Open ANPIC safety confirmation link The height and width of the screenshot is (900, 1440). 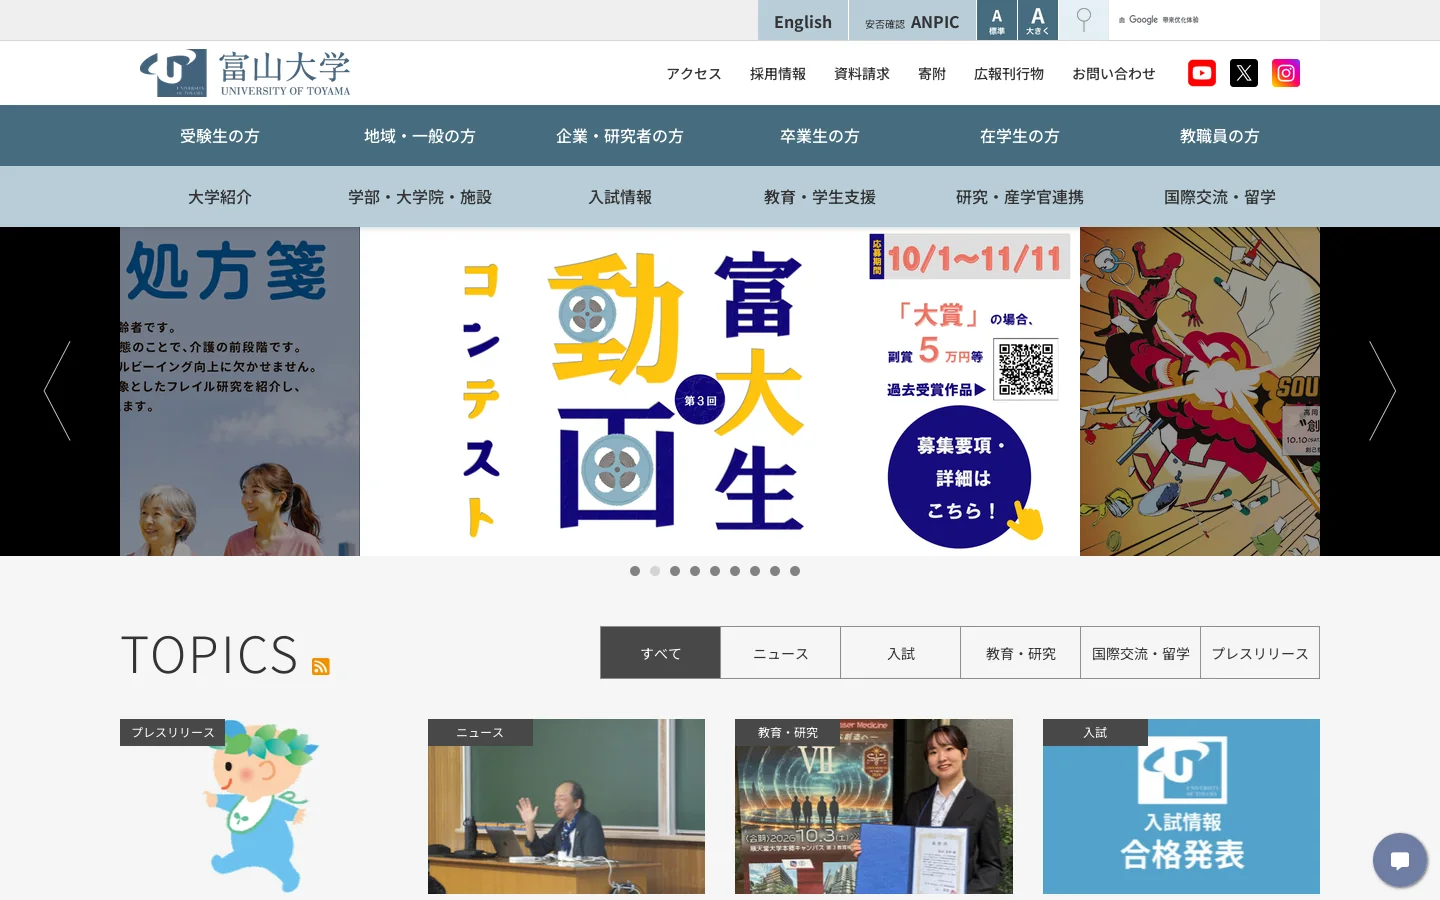tap(912, 20)
